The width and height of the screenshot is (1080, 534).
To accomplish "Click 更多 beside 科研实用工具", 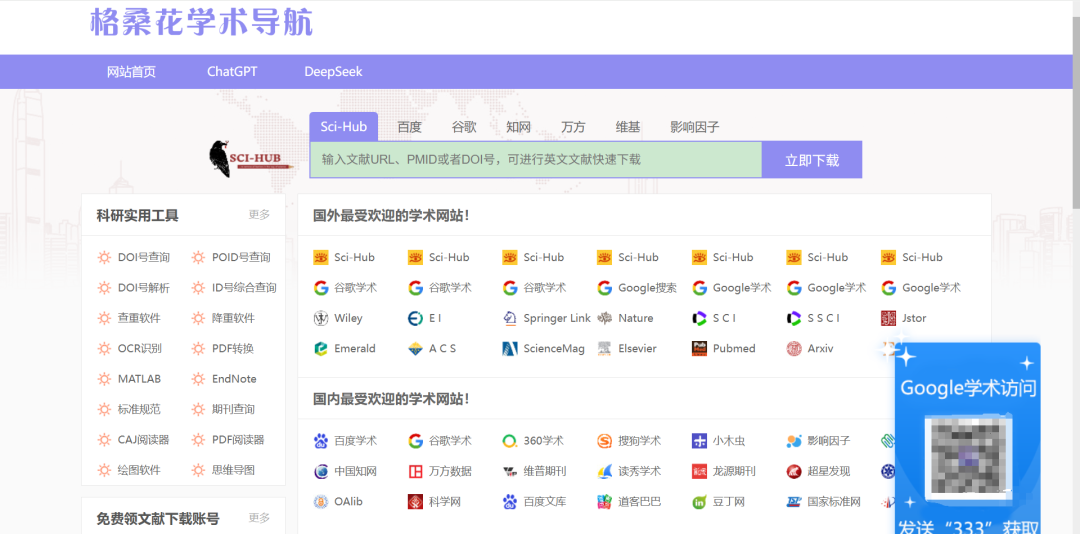I will click(259, 215).
